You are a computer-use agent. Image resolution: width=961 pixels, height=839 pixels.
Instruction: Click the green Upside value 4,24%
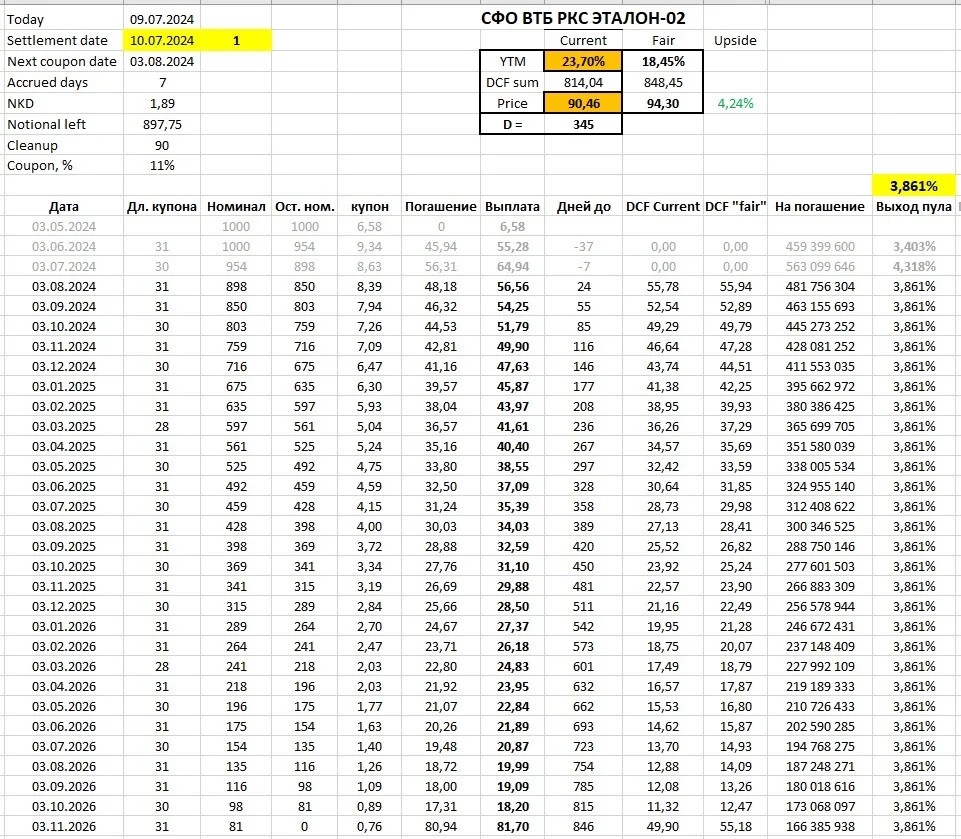pyautogui.click(x=735, y=103)
